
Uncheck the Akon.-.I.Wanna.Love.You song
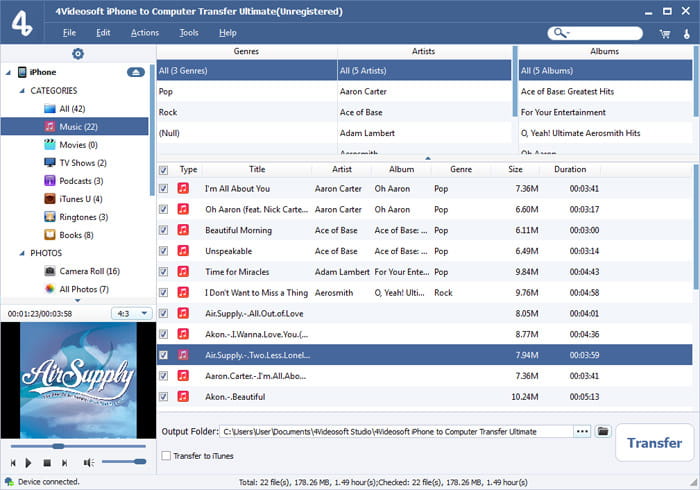[164, 334]
